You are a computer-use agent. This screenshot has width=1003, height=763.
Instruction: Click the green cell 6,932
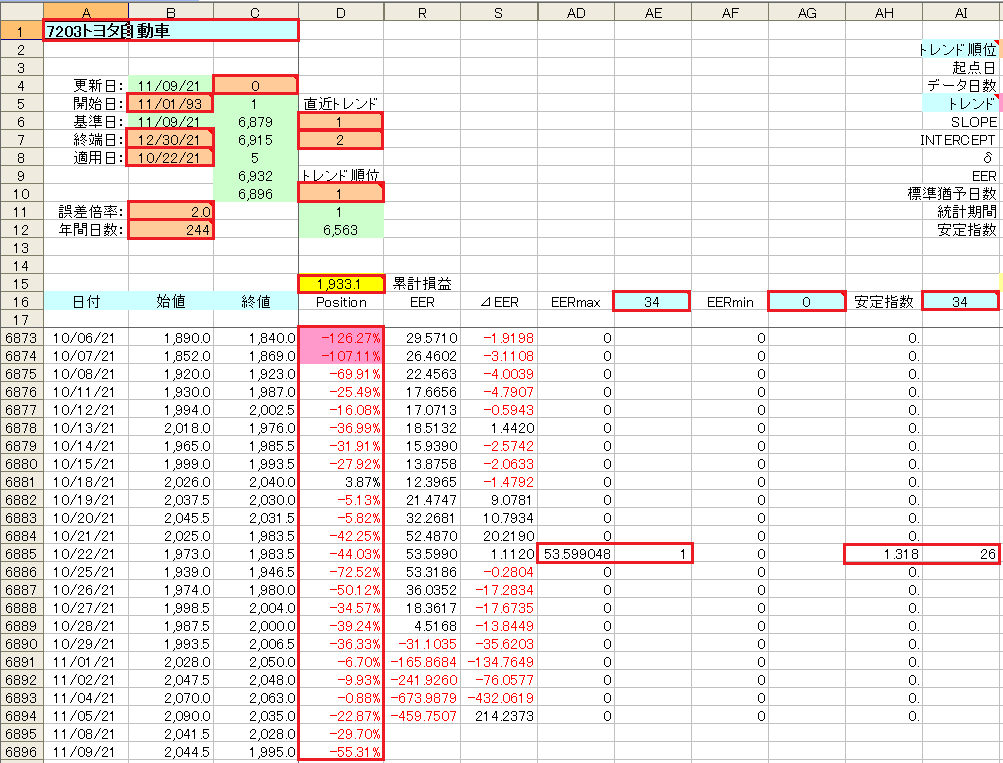[x=255, y=176]
